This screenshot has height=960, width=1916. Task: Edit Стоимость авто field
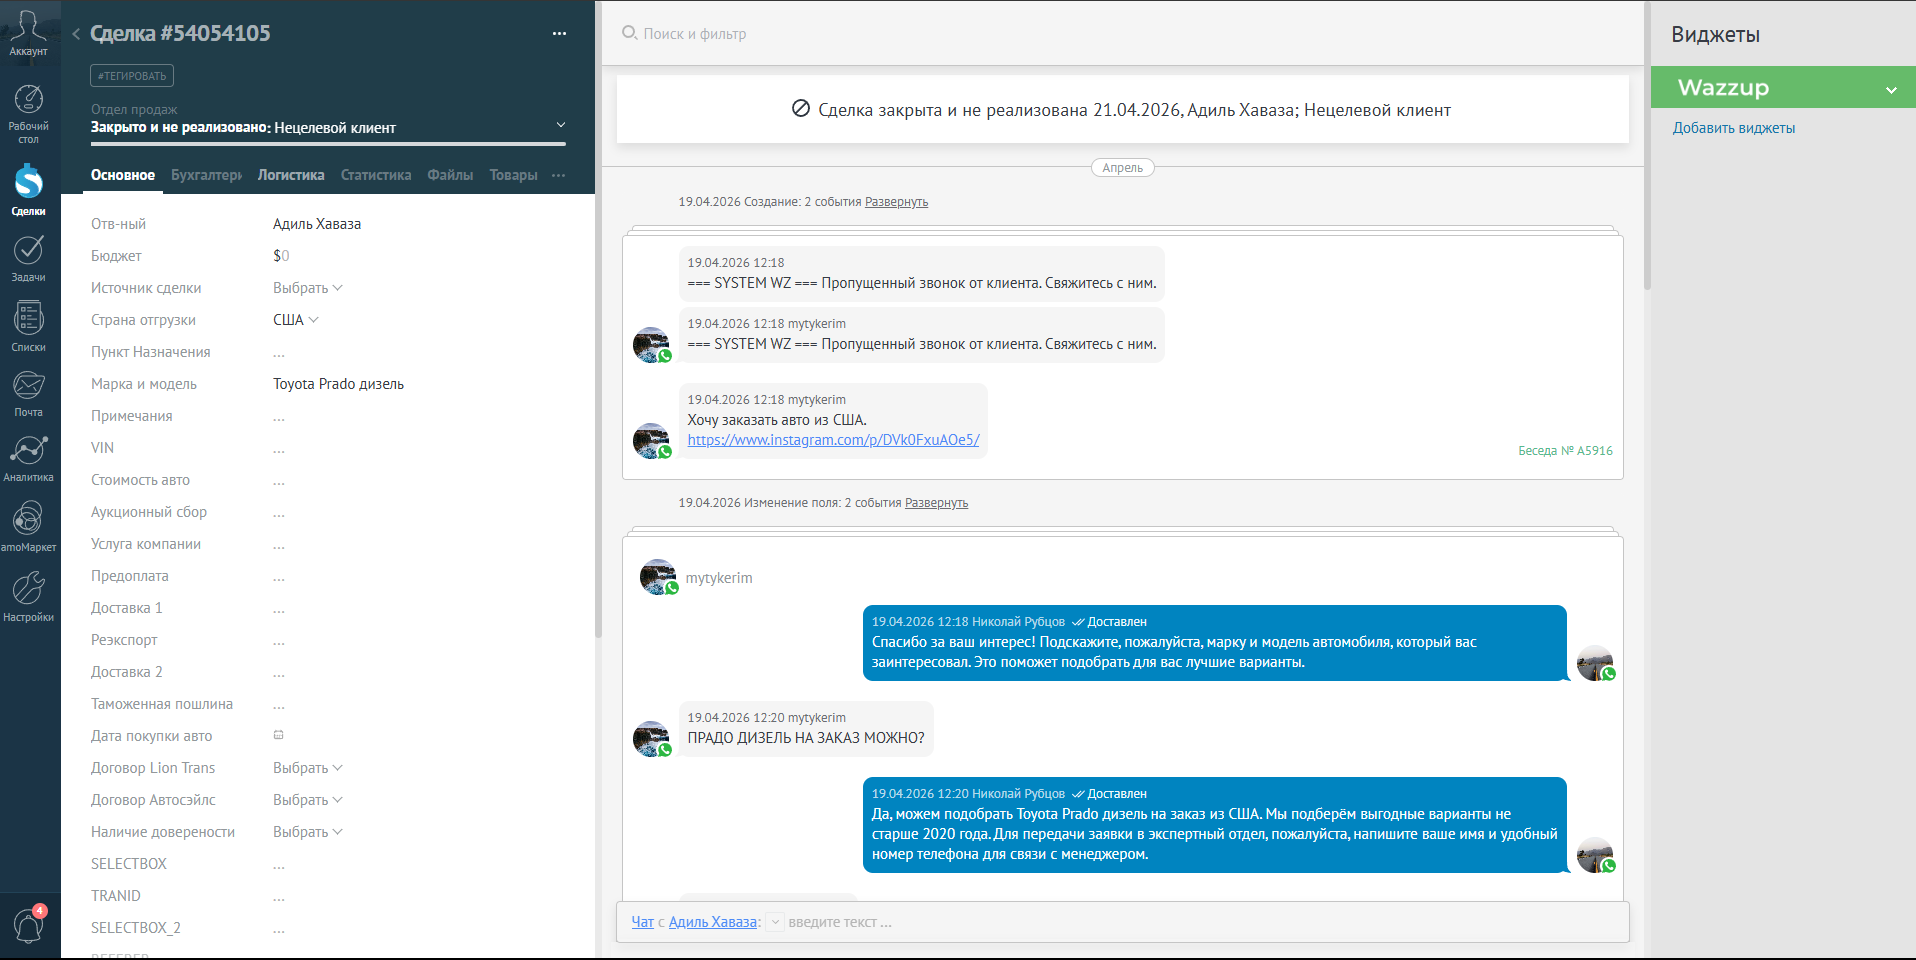pyautogui.click(x=279, y=480)
